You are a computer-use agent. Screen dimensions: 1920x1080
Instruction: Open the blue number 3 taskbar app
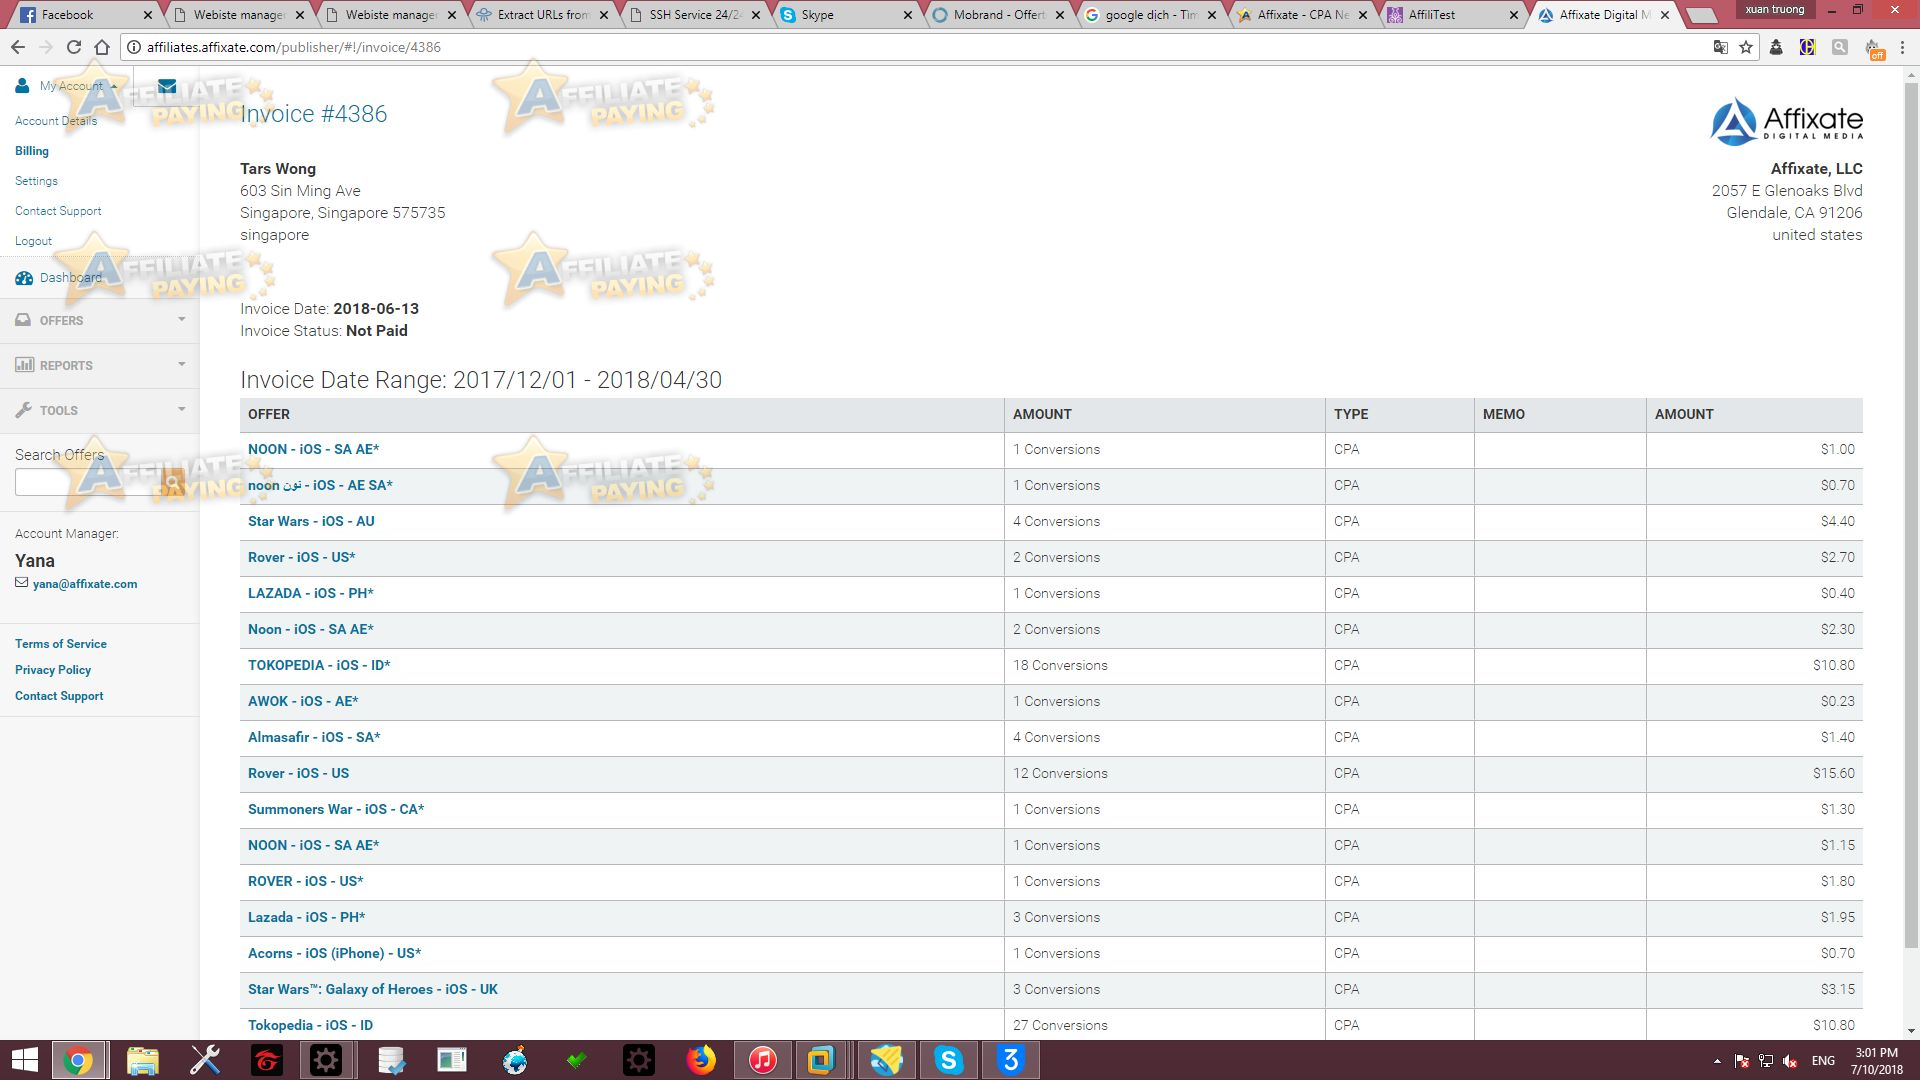tap(1010, 1060)
